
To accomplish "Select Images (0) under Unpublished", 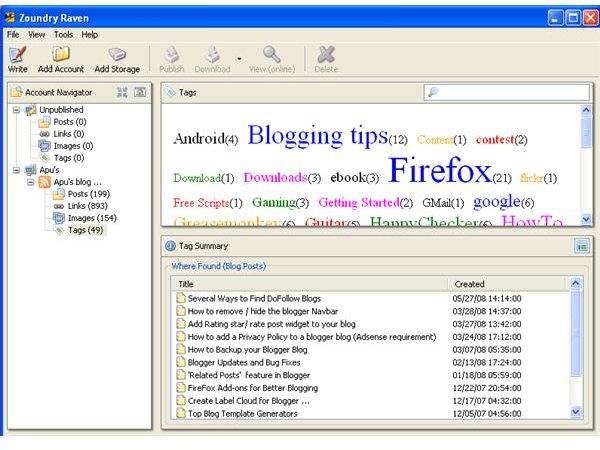I will [x=73, y=146].
